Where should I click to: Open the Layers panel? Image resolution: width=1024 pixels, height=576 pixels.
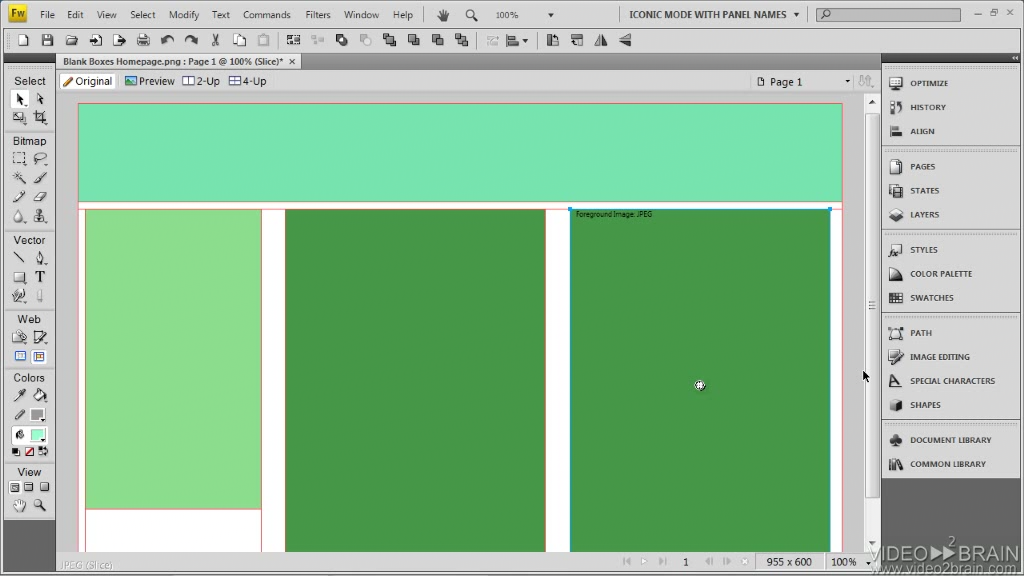pyautogui.click(x=923, y=215)
